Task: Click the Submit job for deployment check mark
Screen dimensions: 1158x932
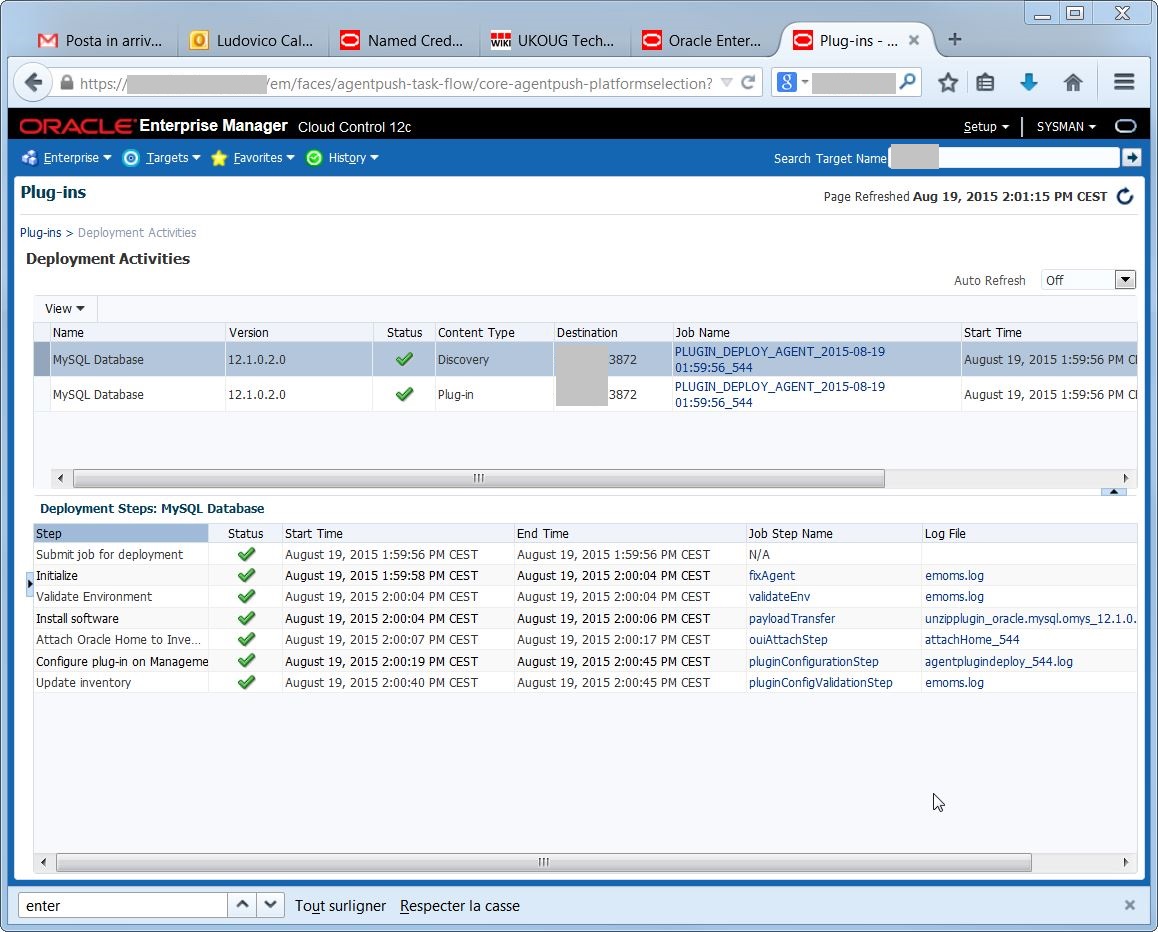Action: point(246,554)
